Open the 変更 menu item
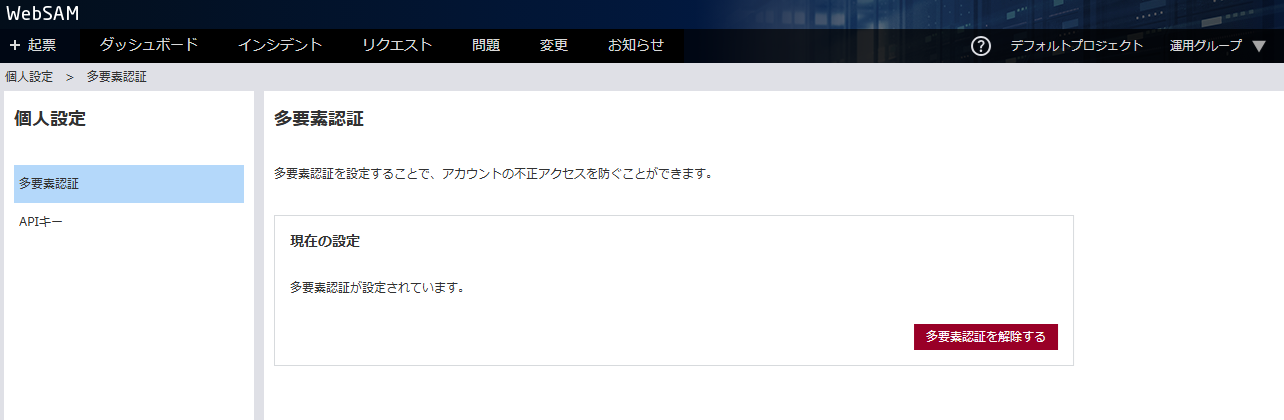 click(x=554, y=45)
